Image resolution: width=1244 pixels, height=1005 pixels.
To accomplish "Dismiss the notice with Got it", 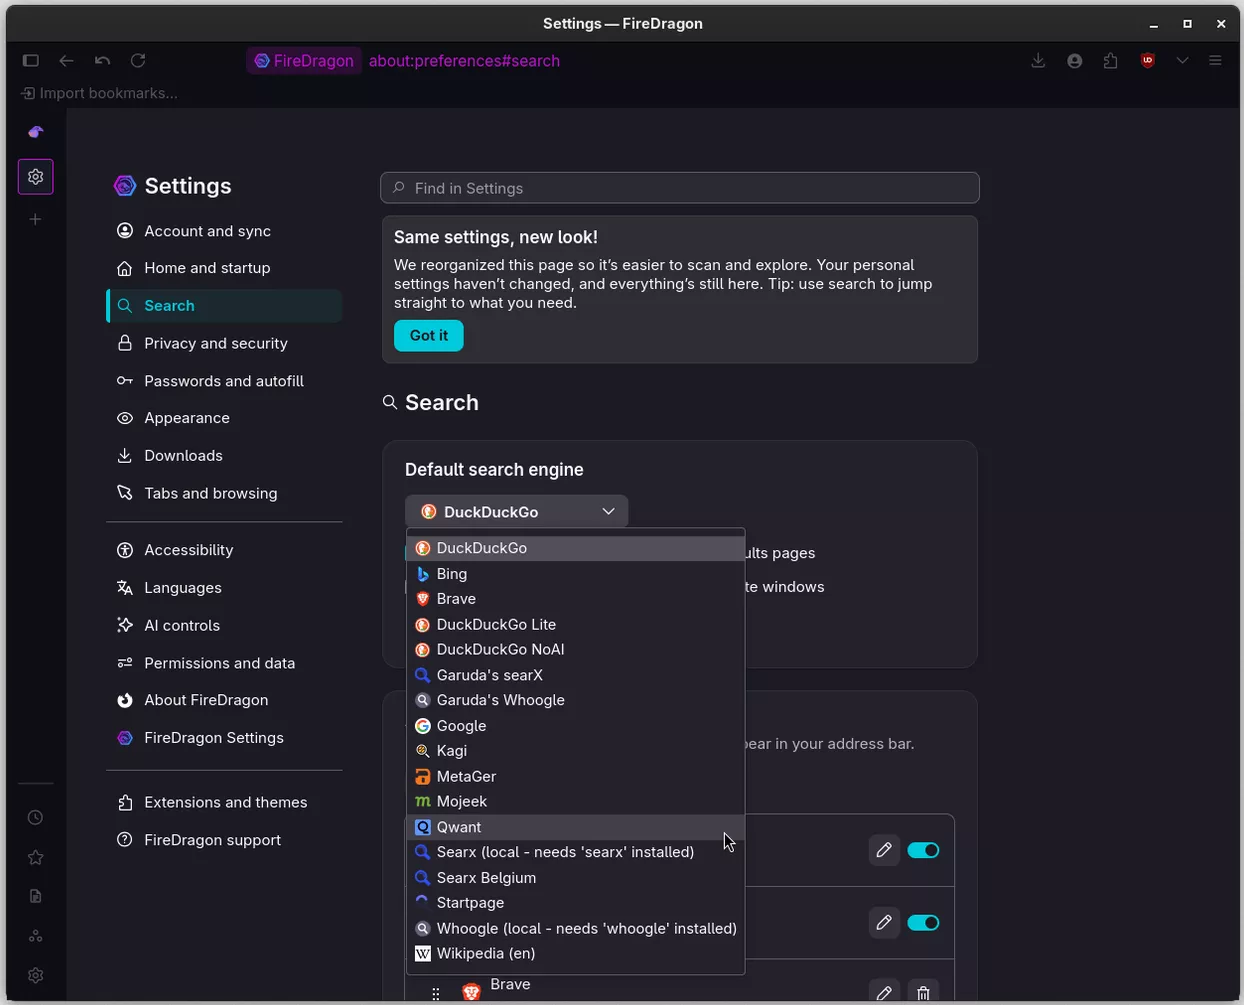I will point(429,336).
